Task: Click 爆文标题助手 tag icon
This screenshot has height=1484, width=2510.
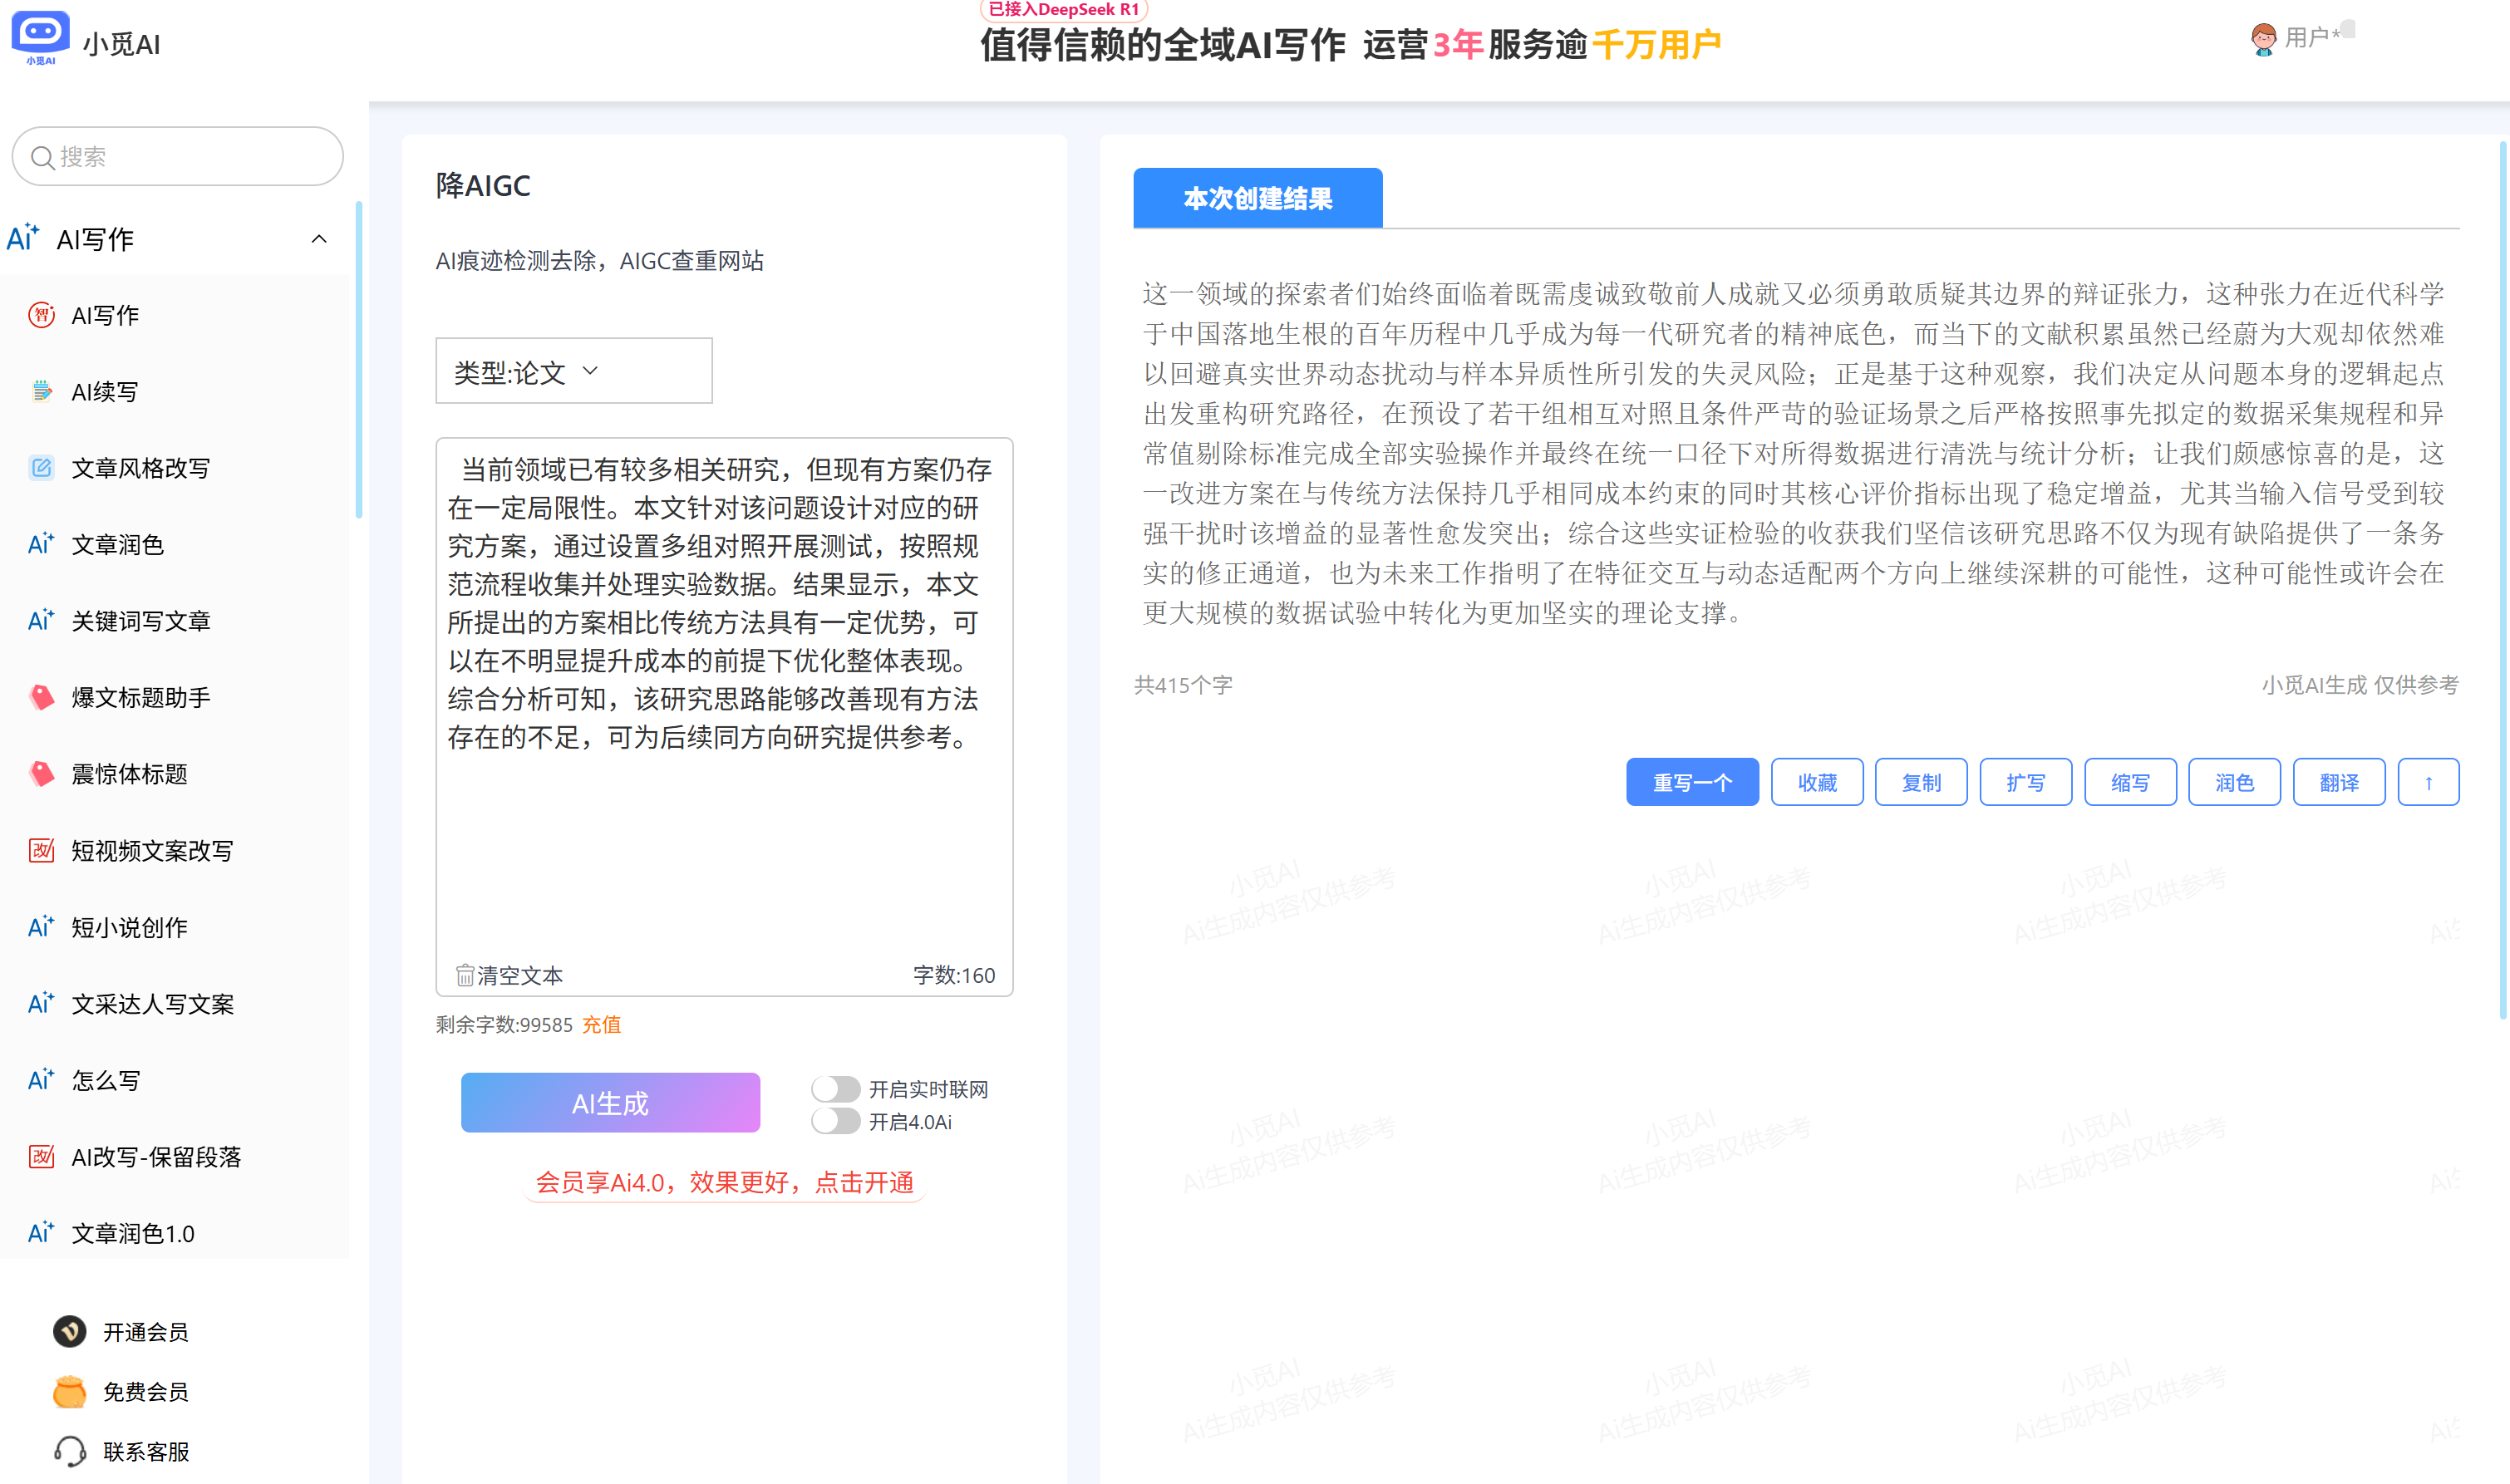Action: click(x=41, y=697)
